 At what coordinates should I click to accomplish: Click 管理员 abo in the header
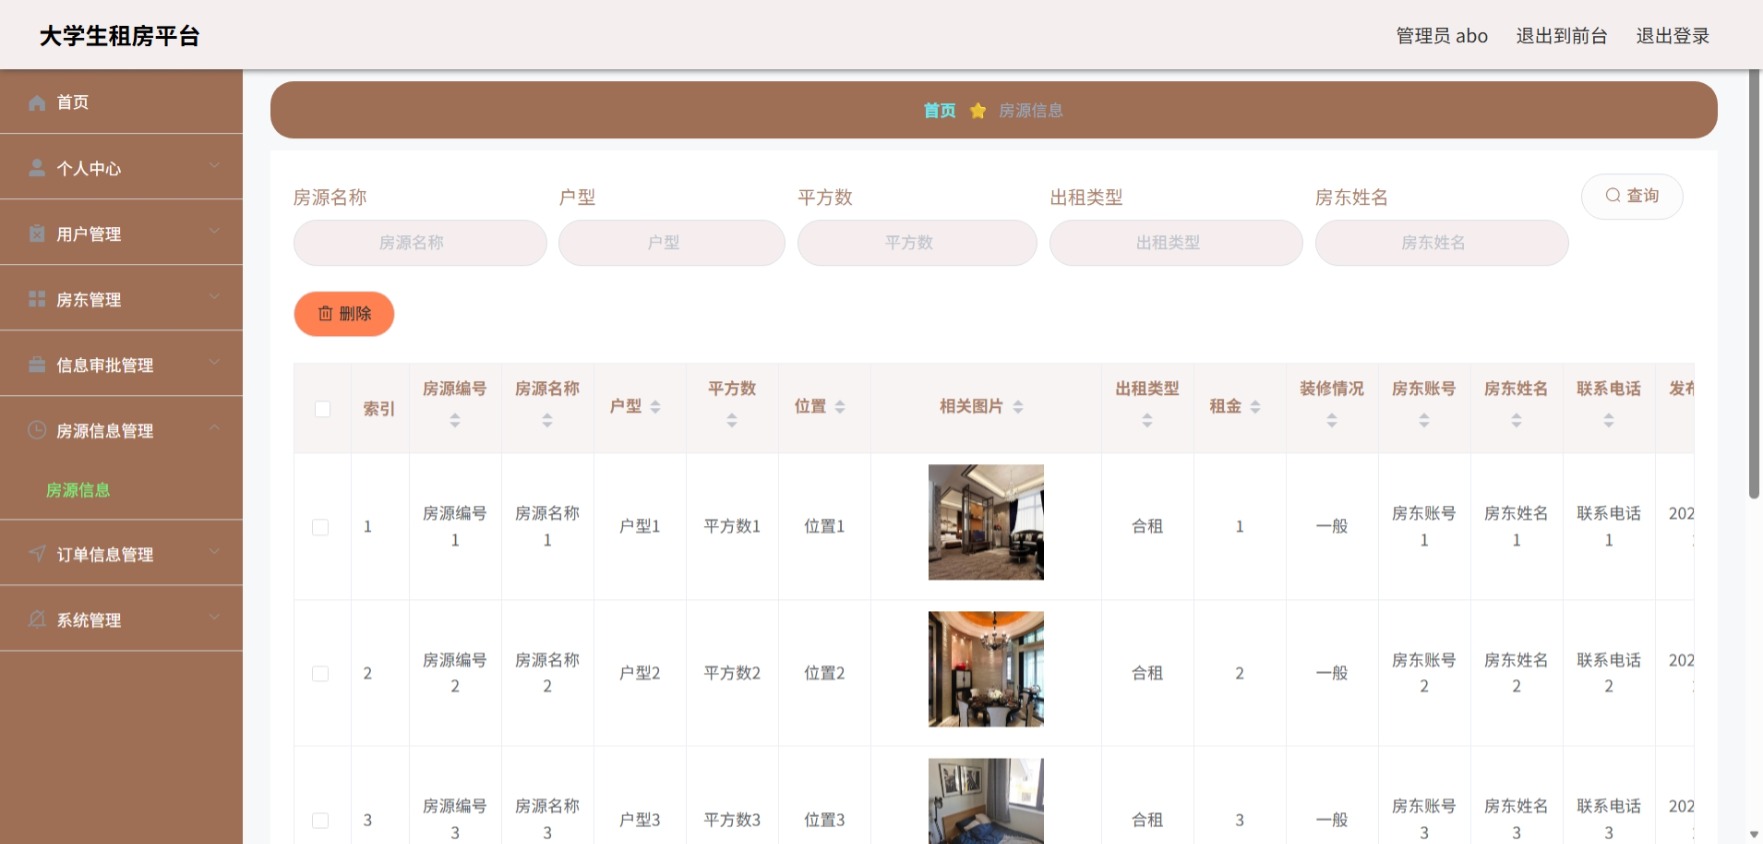tap(1441, 36)
